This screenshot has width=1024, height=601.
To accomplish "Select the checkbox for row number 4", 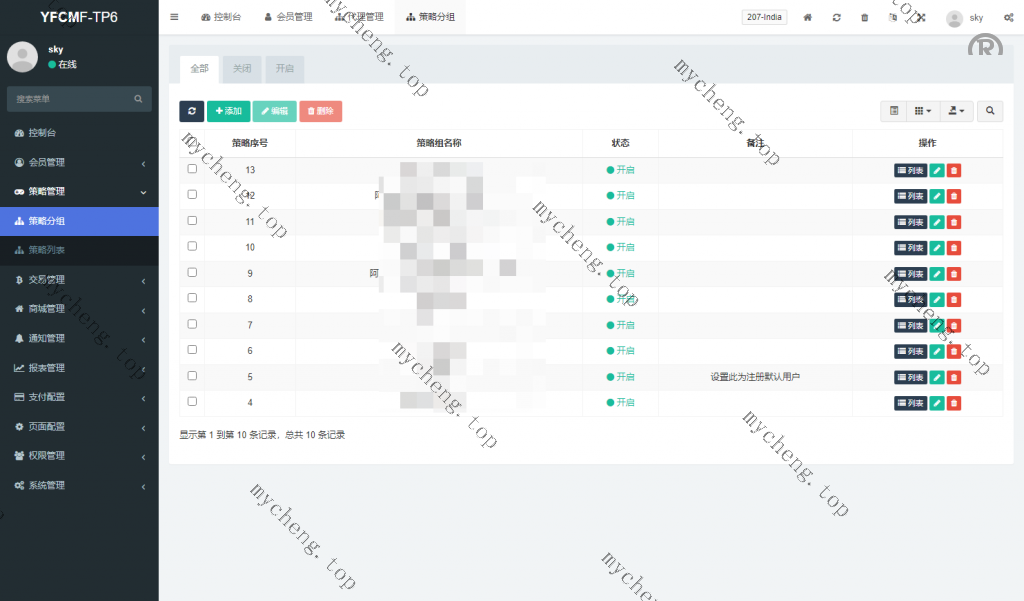I will click(x=192, y=401).
